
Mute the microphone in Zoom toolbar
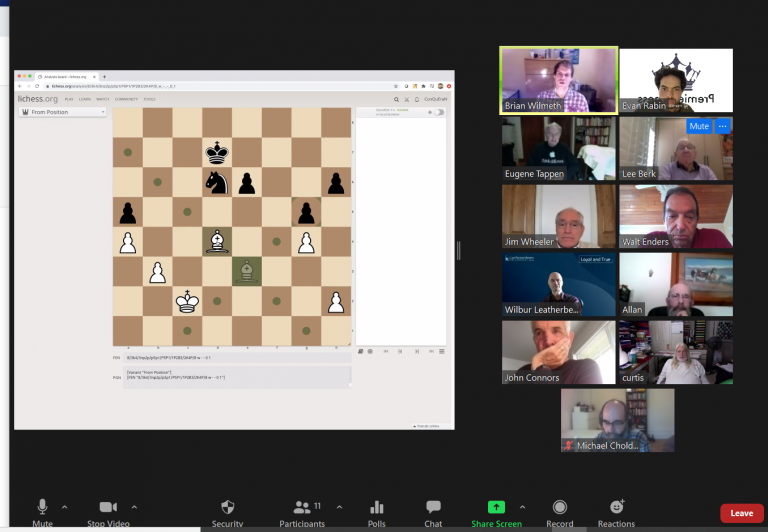42,508
